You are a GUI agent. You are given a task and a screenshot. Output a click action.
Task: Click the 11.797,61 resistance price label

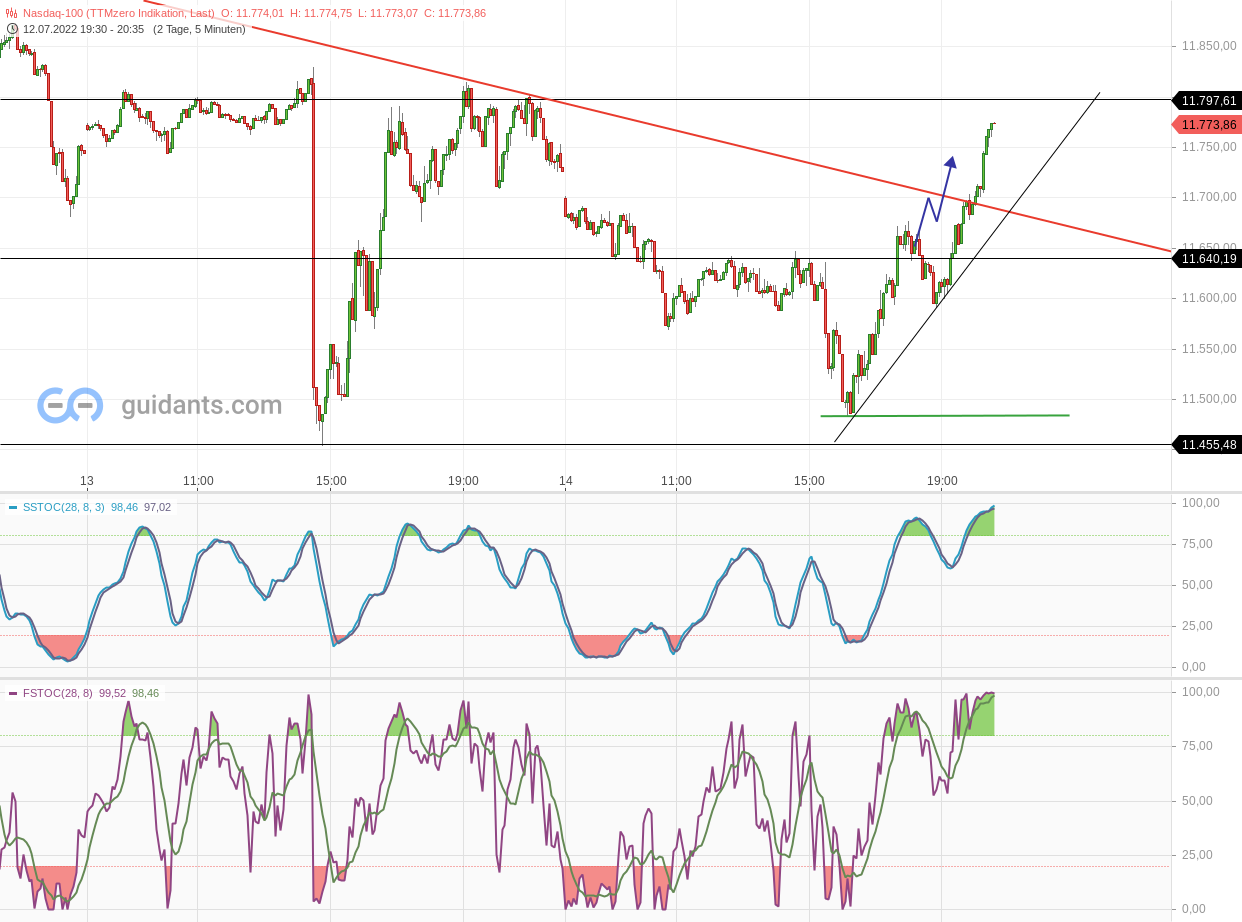tap(1206, 100)
